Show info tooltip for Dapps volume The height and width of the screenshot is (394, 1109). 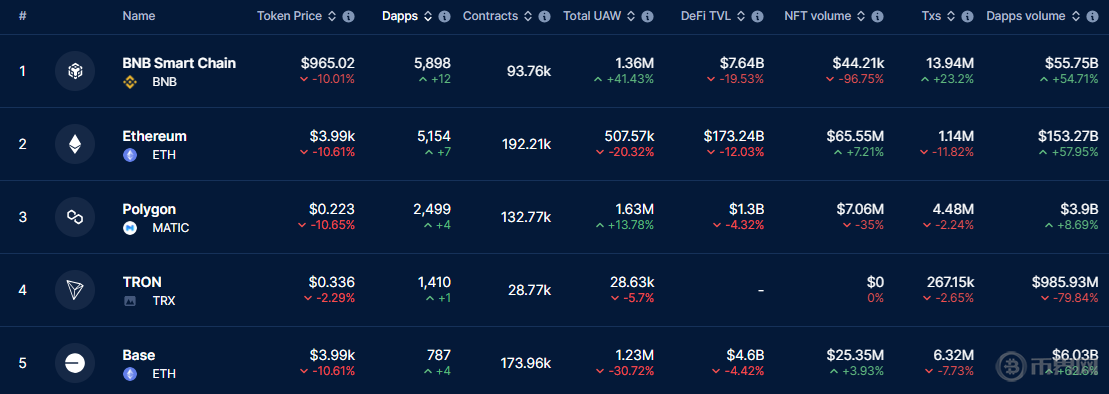tap(1092, 16)
